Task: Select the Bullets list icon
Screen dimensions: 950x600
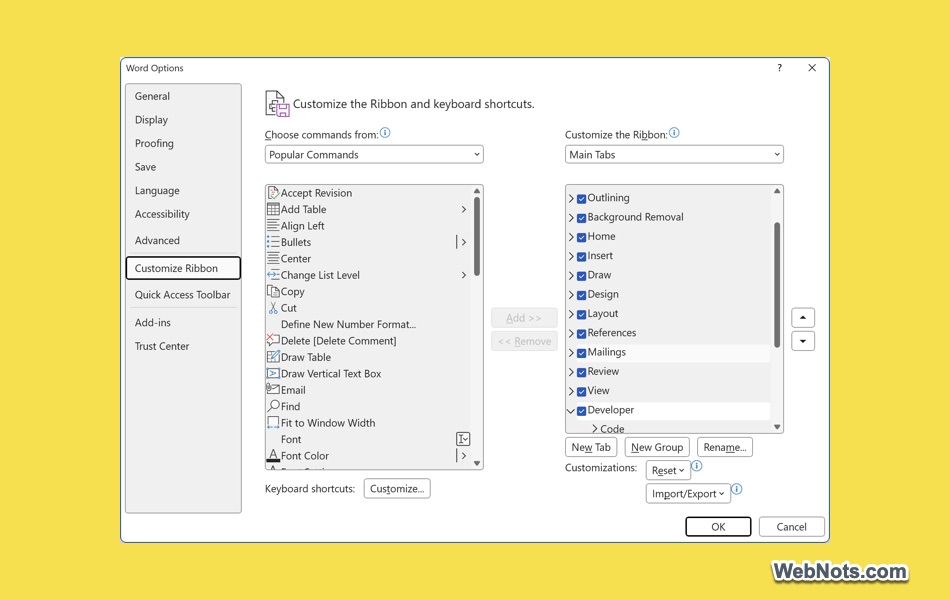Action: tap(273, 242)
